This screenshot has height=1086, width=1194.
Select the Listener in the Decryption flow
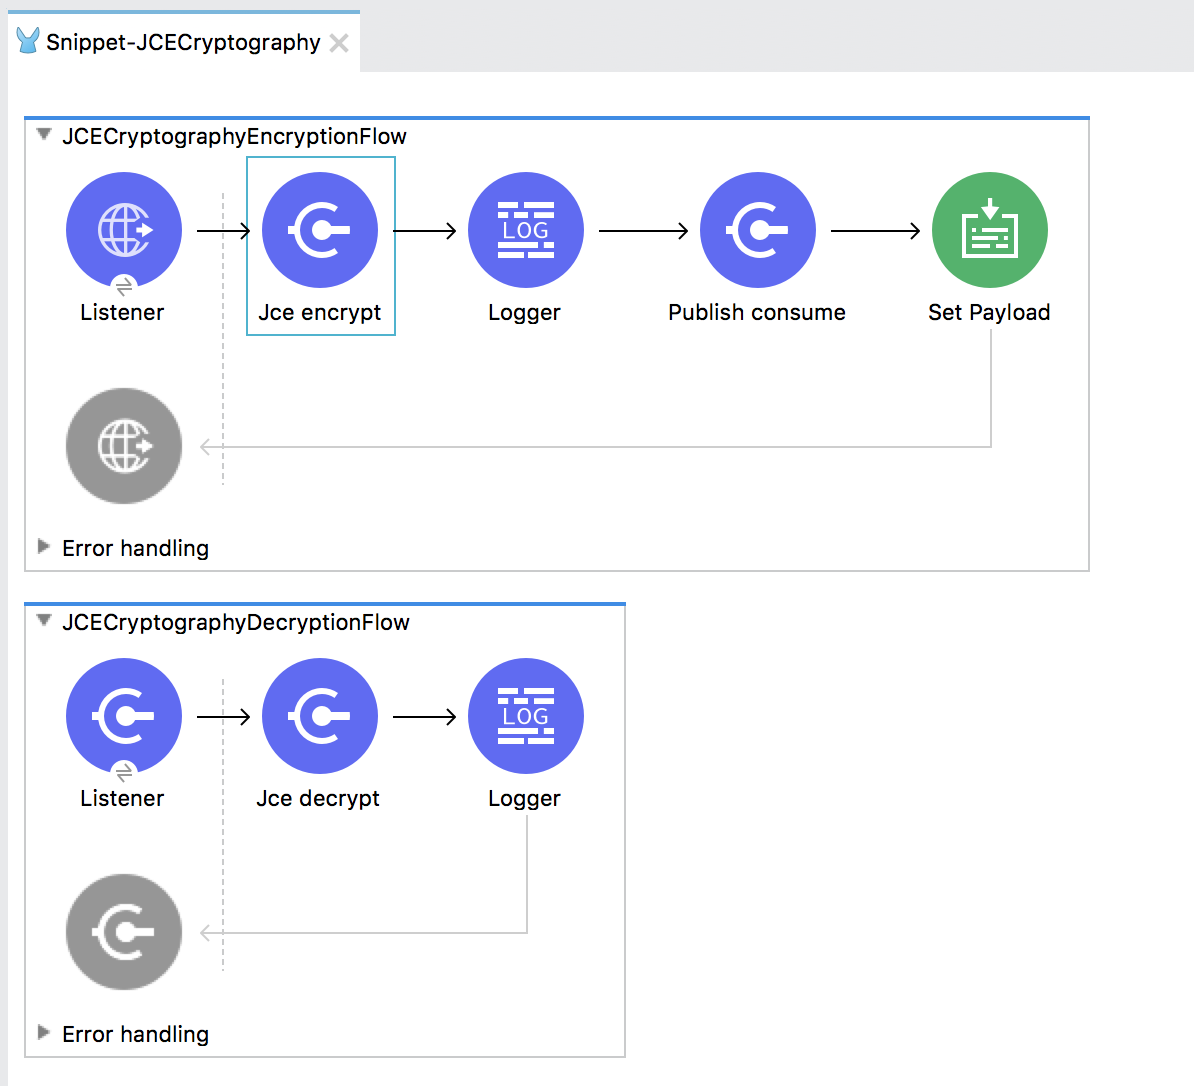pyautogui.click(x=124, y=716)
